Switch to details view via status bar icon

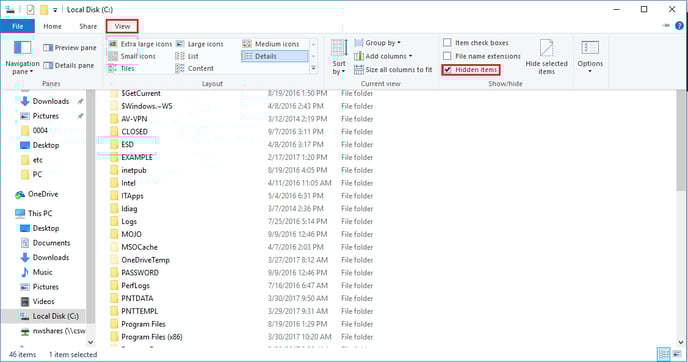(x=664, y=354)
